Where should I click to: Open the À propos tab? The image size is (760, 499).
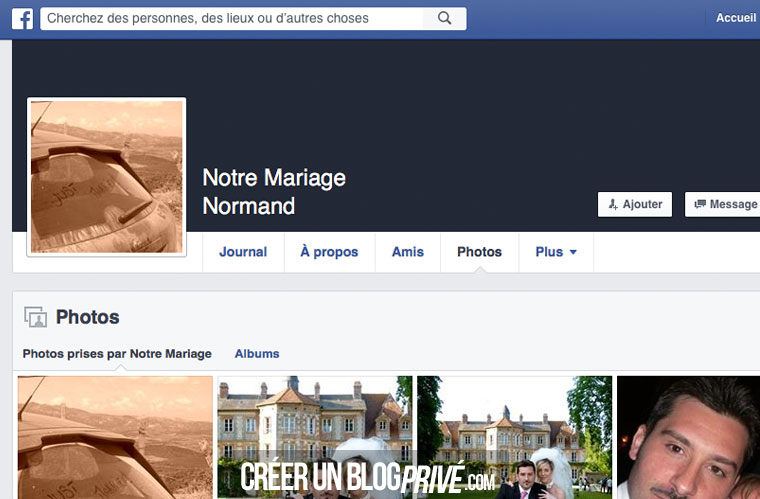pos(329,252)
